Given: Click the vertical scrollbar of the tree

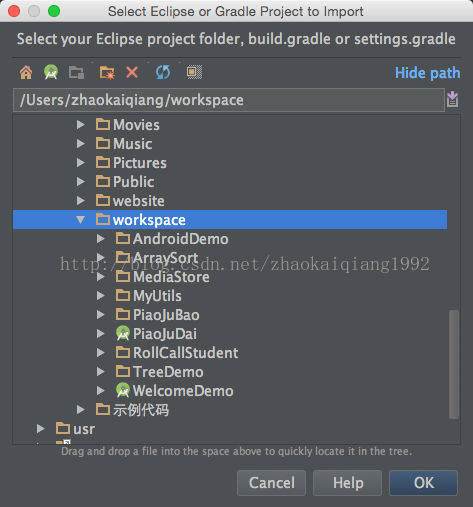Looking at the screenshot, I should 454,364.
